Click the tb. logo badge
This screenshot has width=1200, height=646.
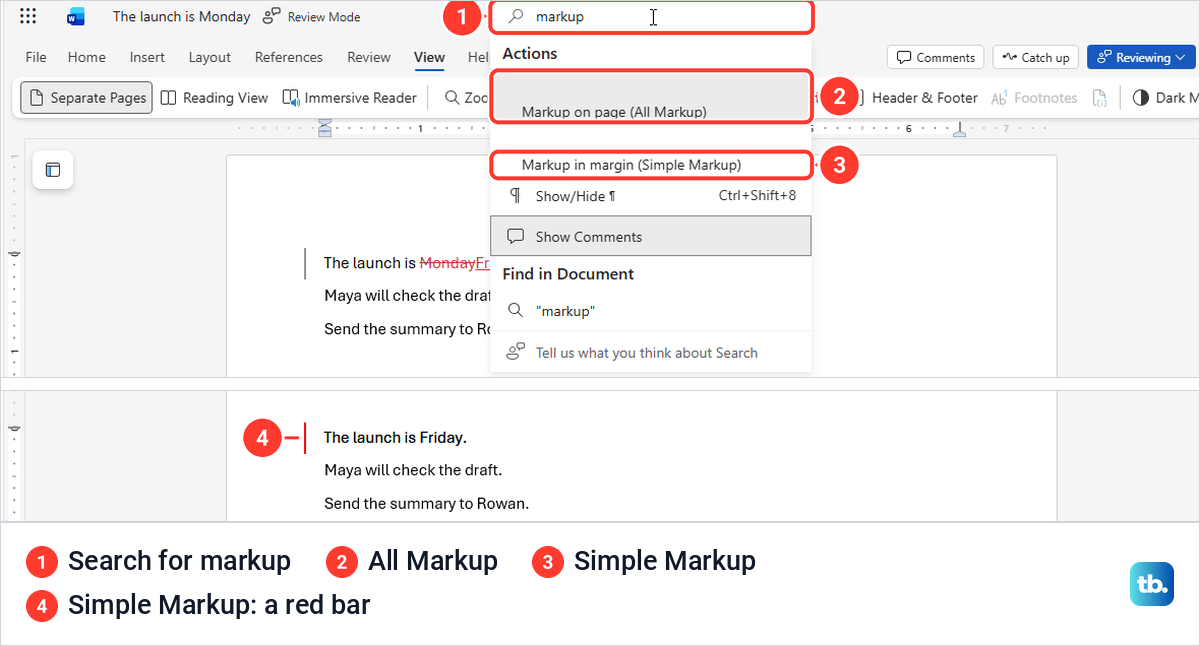[x=1152, y=585]
